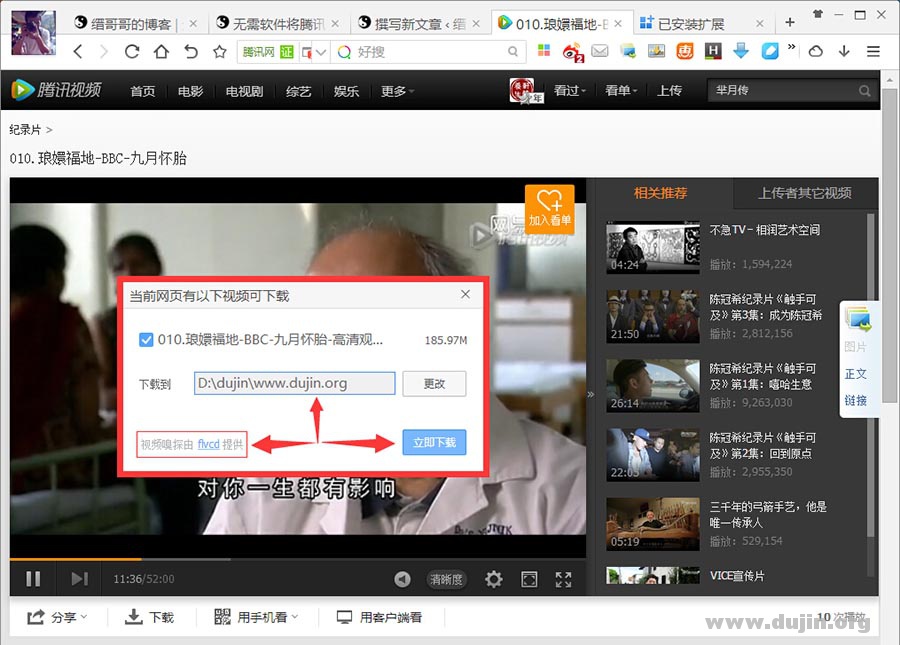The width and height of the screenshot is (900, 645).
Task: Pause the video playback
Action: tap(33, 579)
